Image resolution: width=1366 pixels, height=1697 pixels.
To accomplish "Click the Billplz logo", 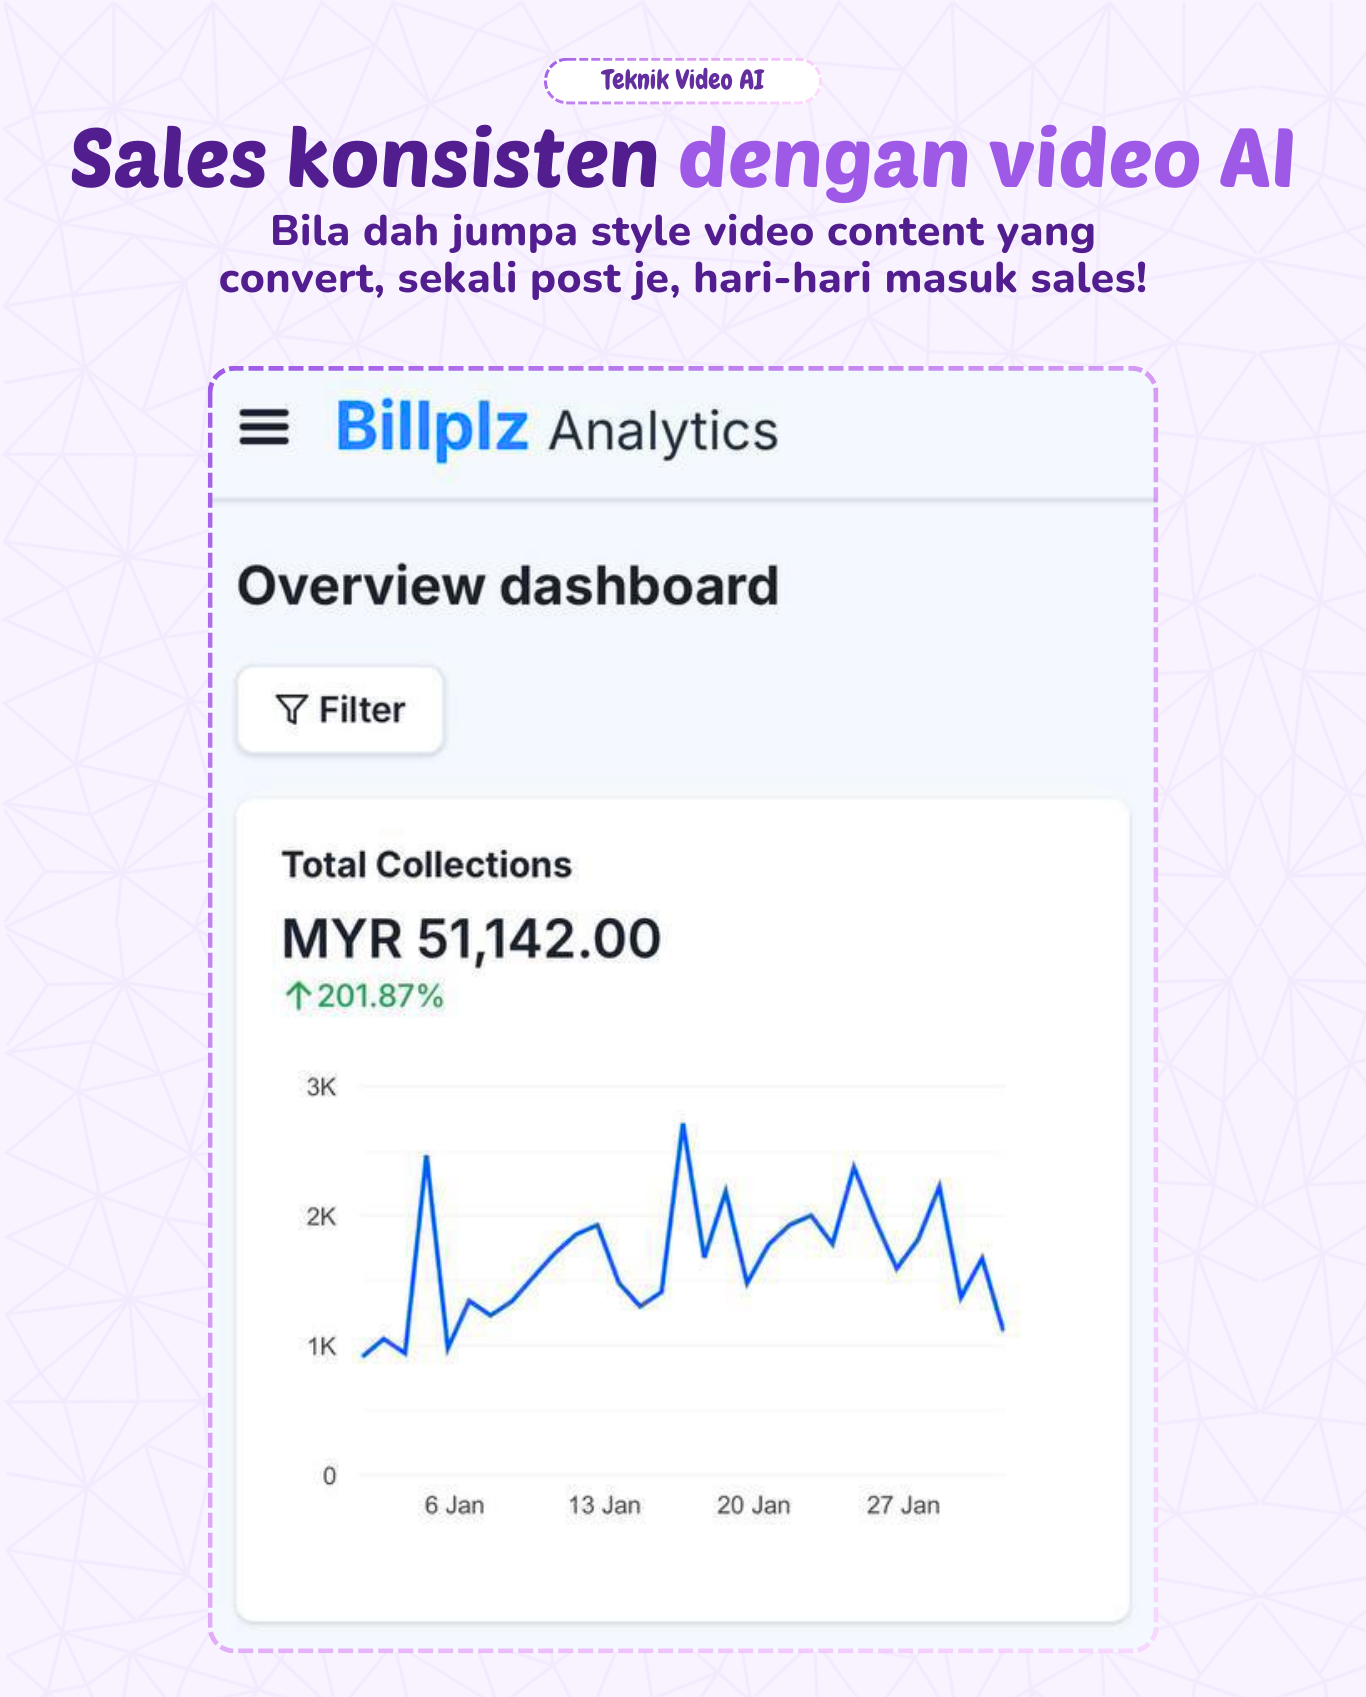I will pos(431,428).
